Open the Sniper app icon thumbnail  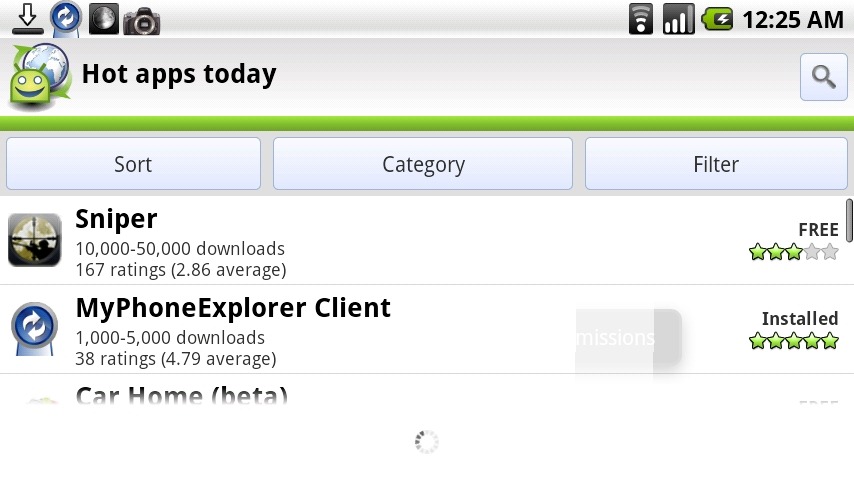click(34, 240)
